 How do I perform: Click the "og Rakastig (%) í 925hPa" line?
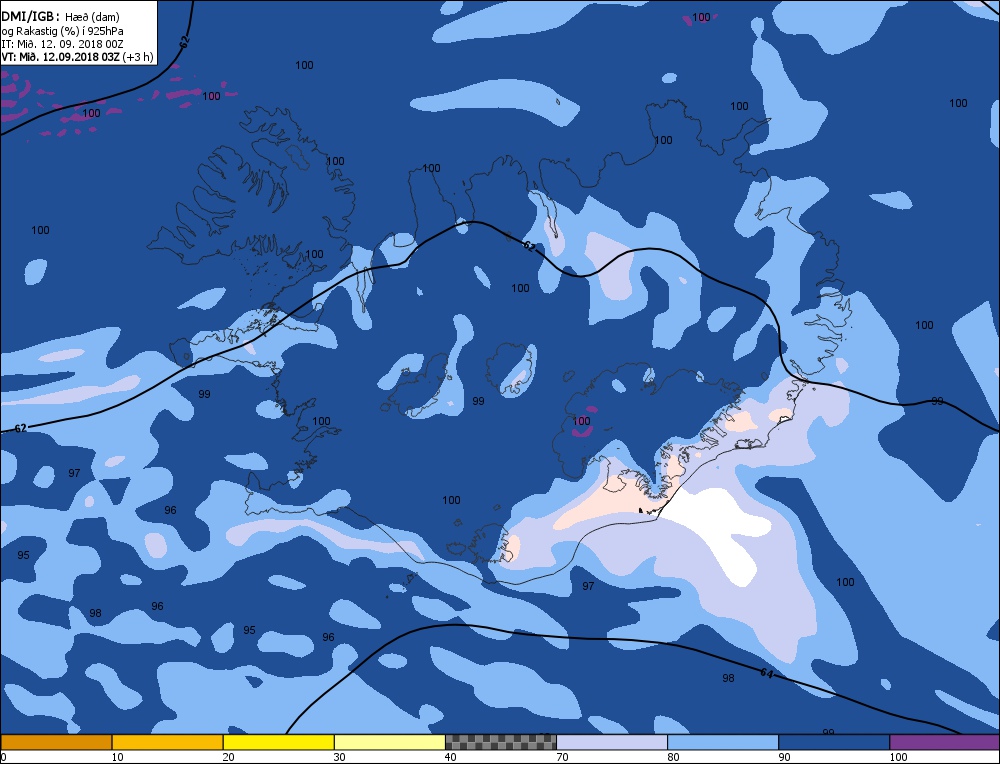coord(62,31)
